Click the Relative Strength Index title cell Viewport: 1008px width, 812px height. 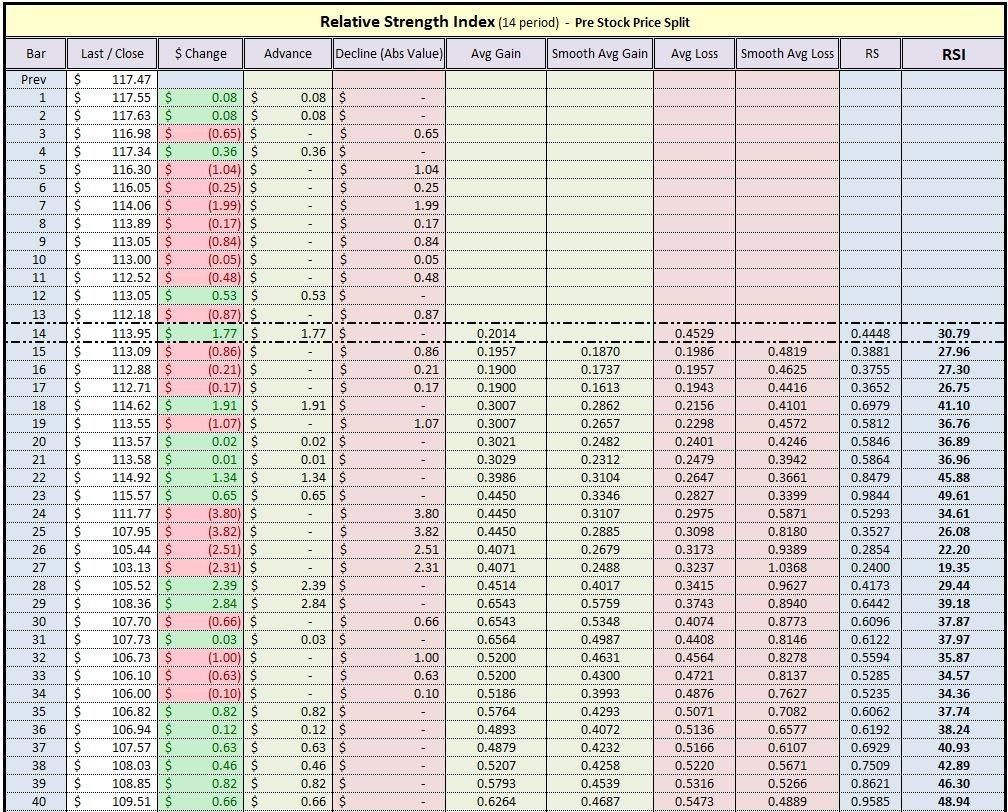[505, 22]
